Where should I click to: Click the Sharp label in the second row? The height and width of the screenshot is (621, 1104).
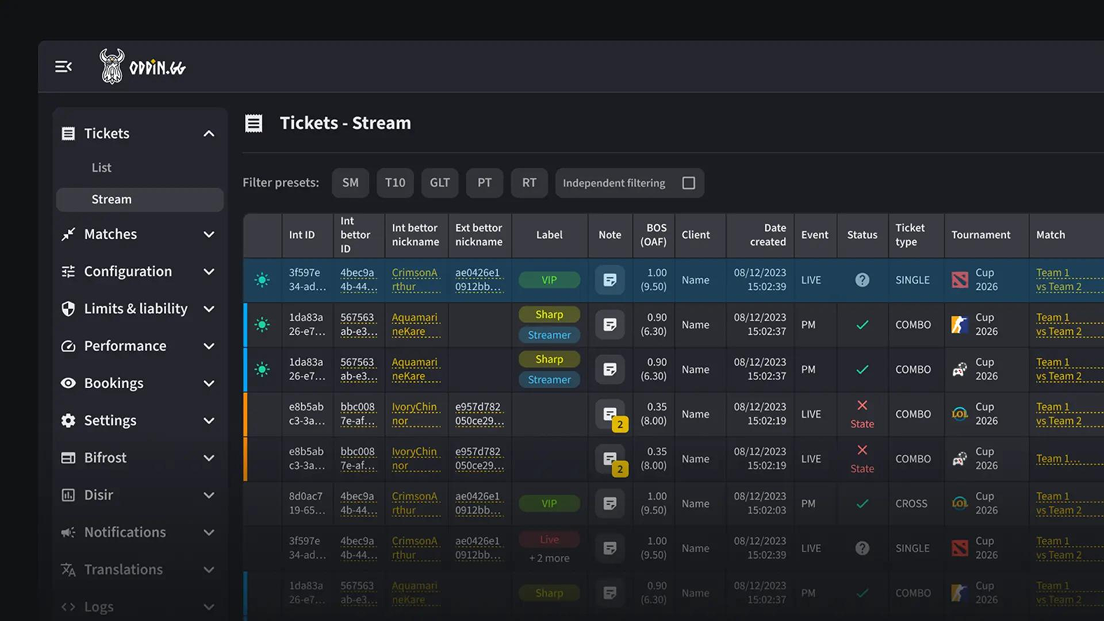549,315
